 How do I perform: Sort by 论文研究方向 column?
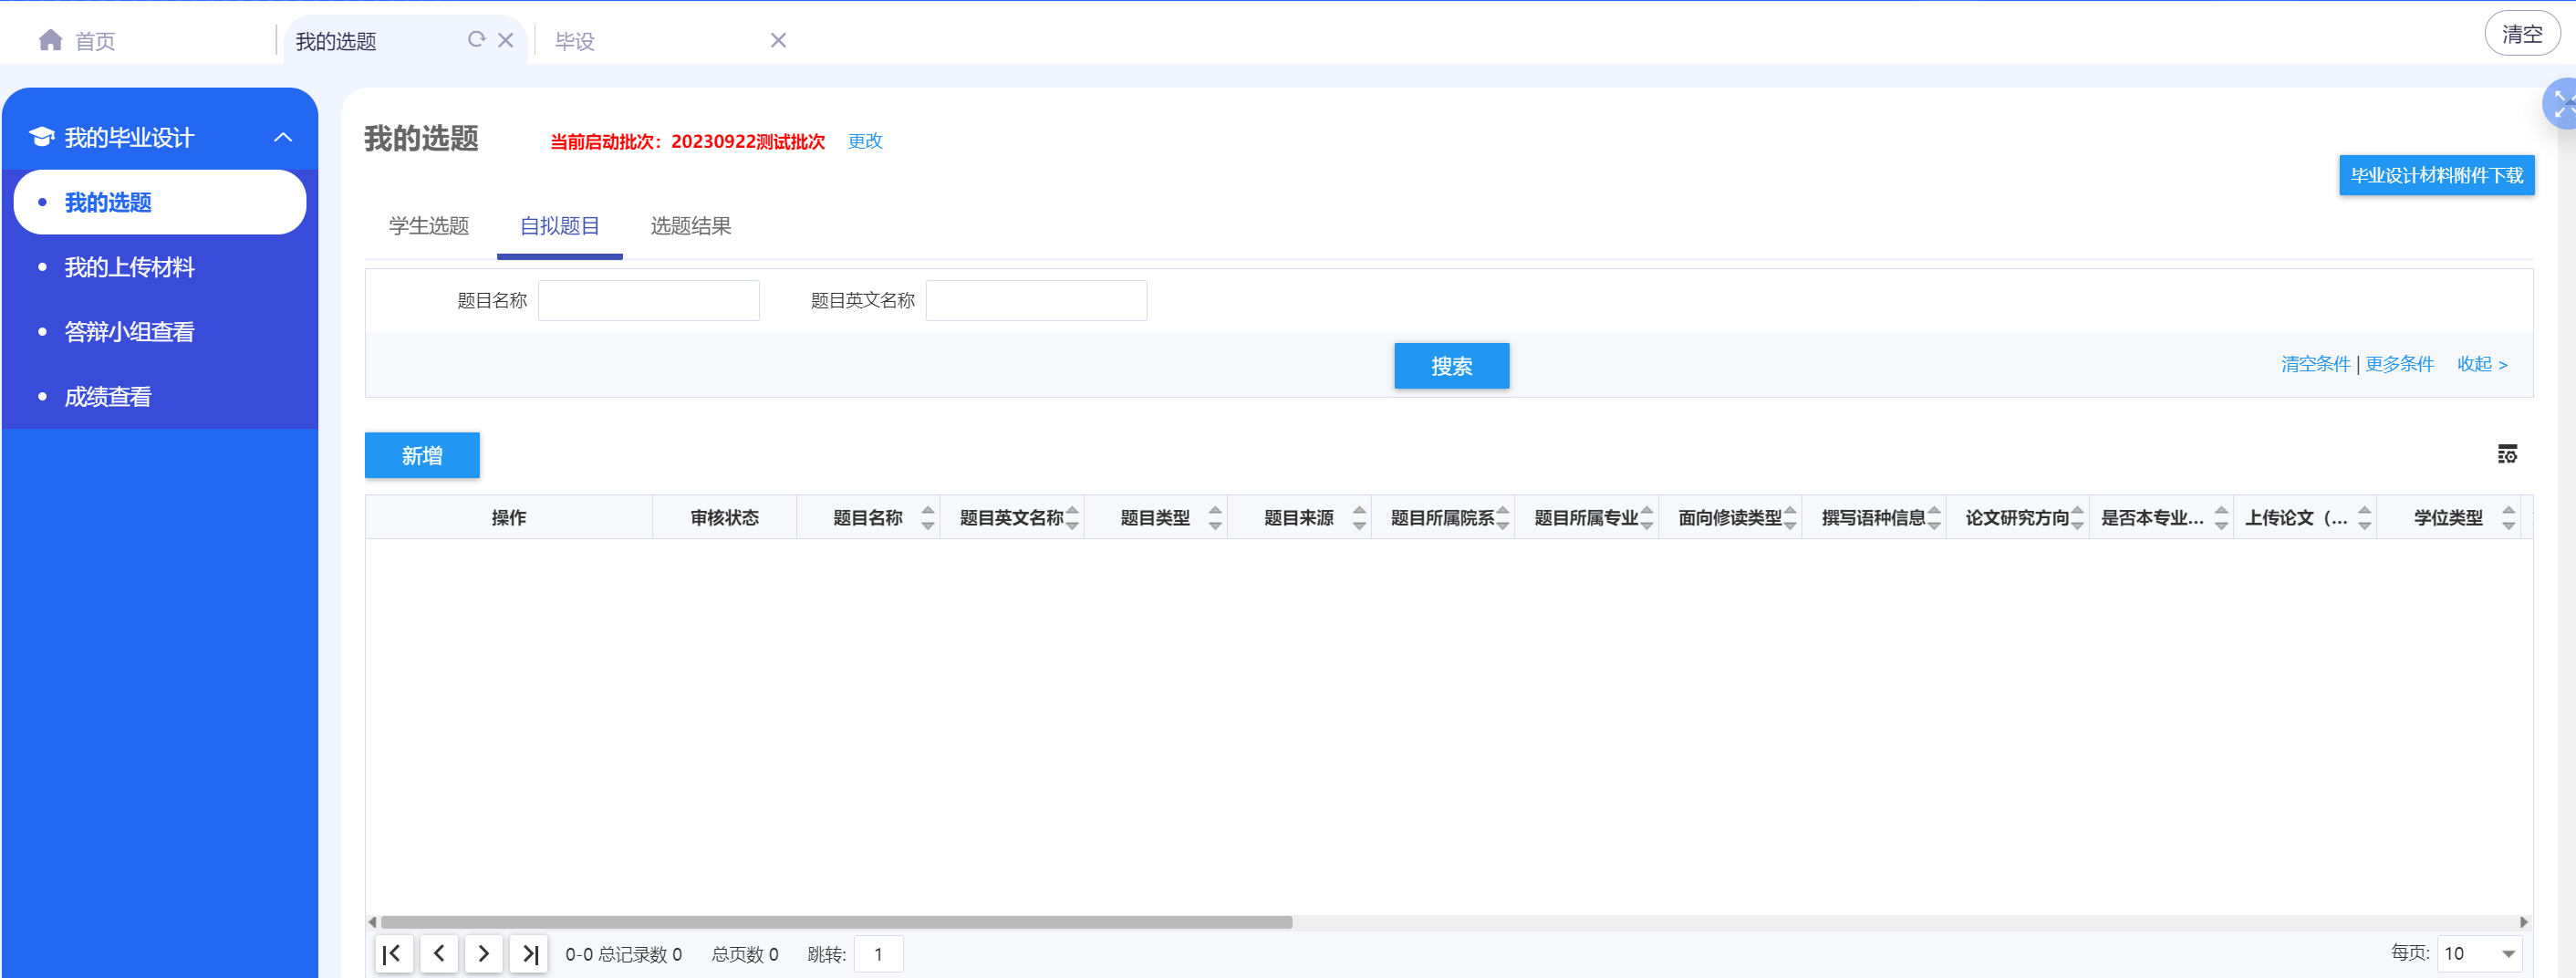click(2077, 517)
